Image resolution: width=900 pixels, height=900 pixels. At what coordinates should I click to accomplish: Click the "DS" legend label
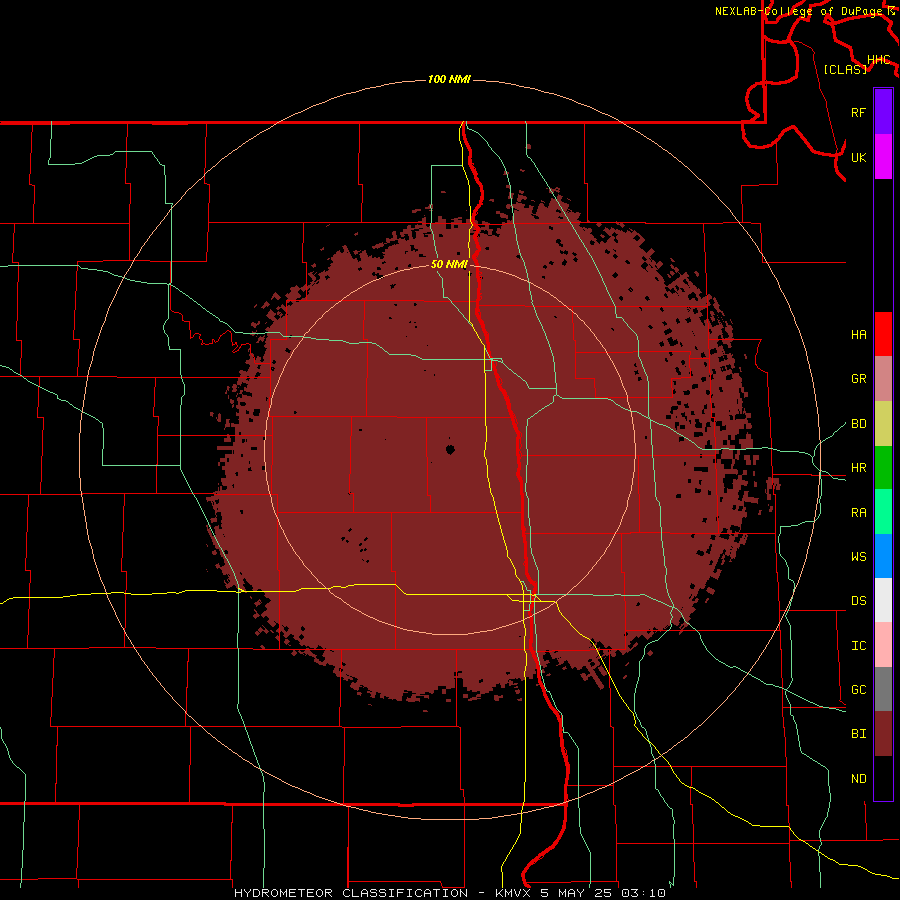858,601
